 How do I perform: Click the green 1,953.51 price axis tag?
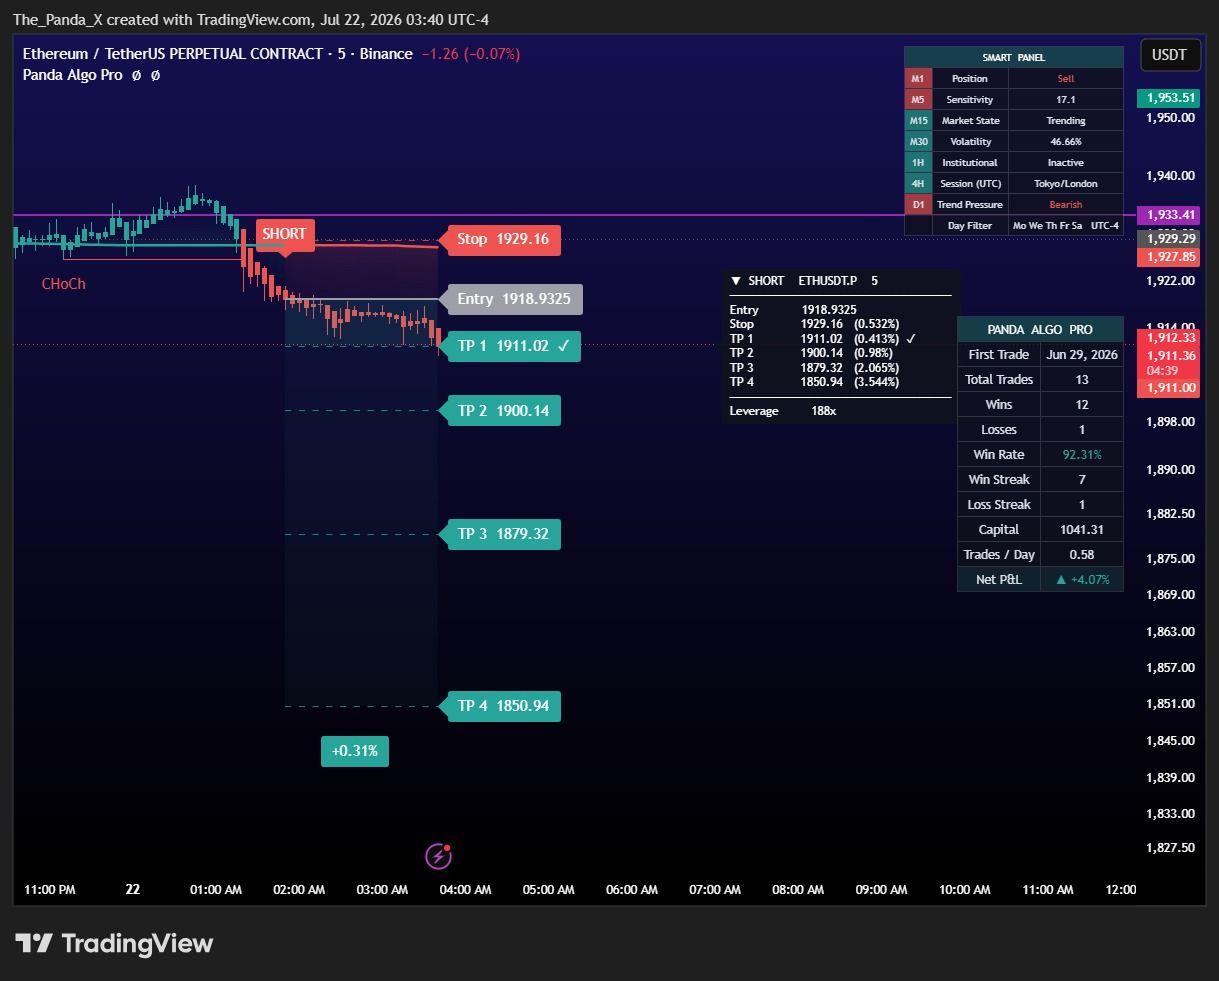[x=1168, y=97]
